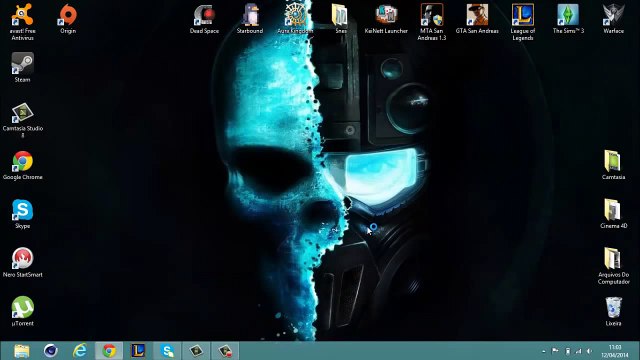
Task: Open File Explorer from taskbar
Action: (x=22, y=351)
